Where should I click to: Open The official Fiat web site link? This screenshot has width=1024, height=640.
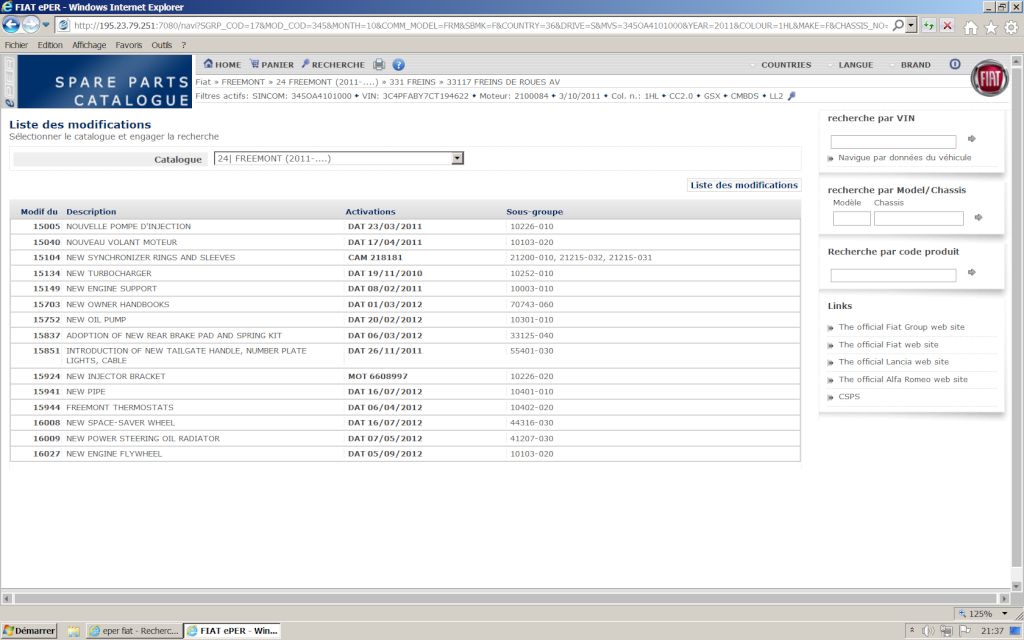(888, 345)
